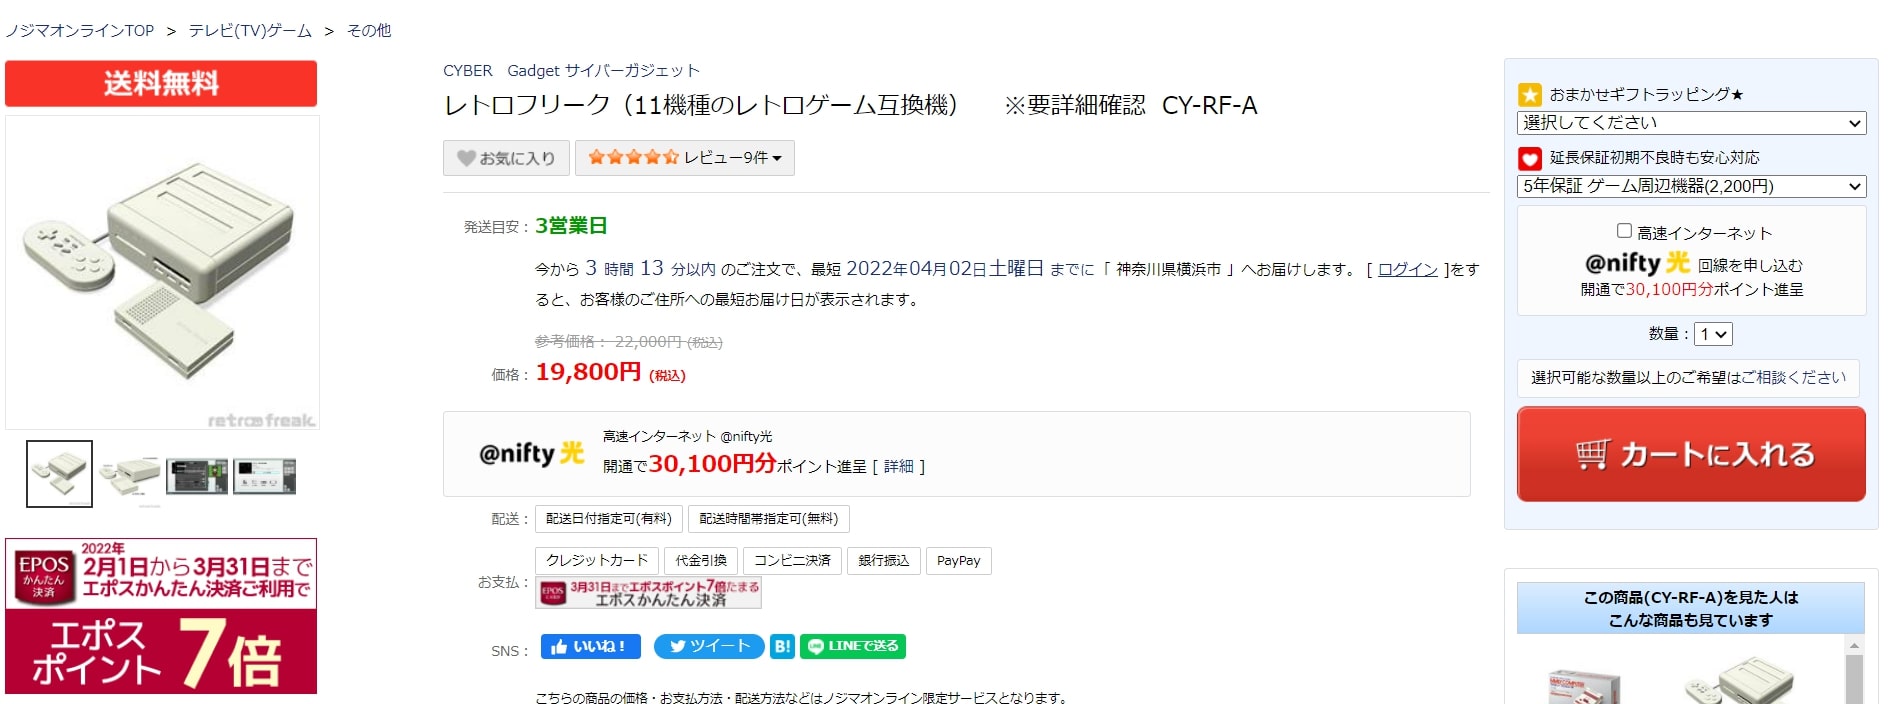Click the ログイン link
Image resolution: width=1888 pixels, height=704 pixels.
tap(1408, 269)
